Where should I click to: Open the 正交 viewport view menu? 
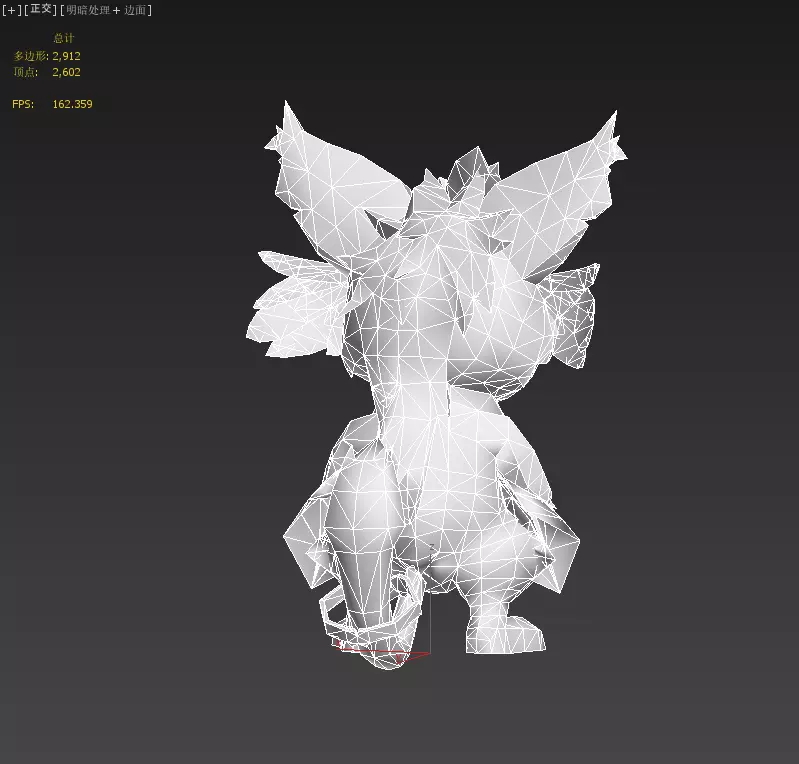[41, 10]
